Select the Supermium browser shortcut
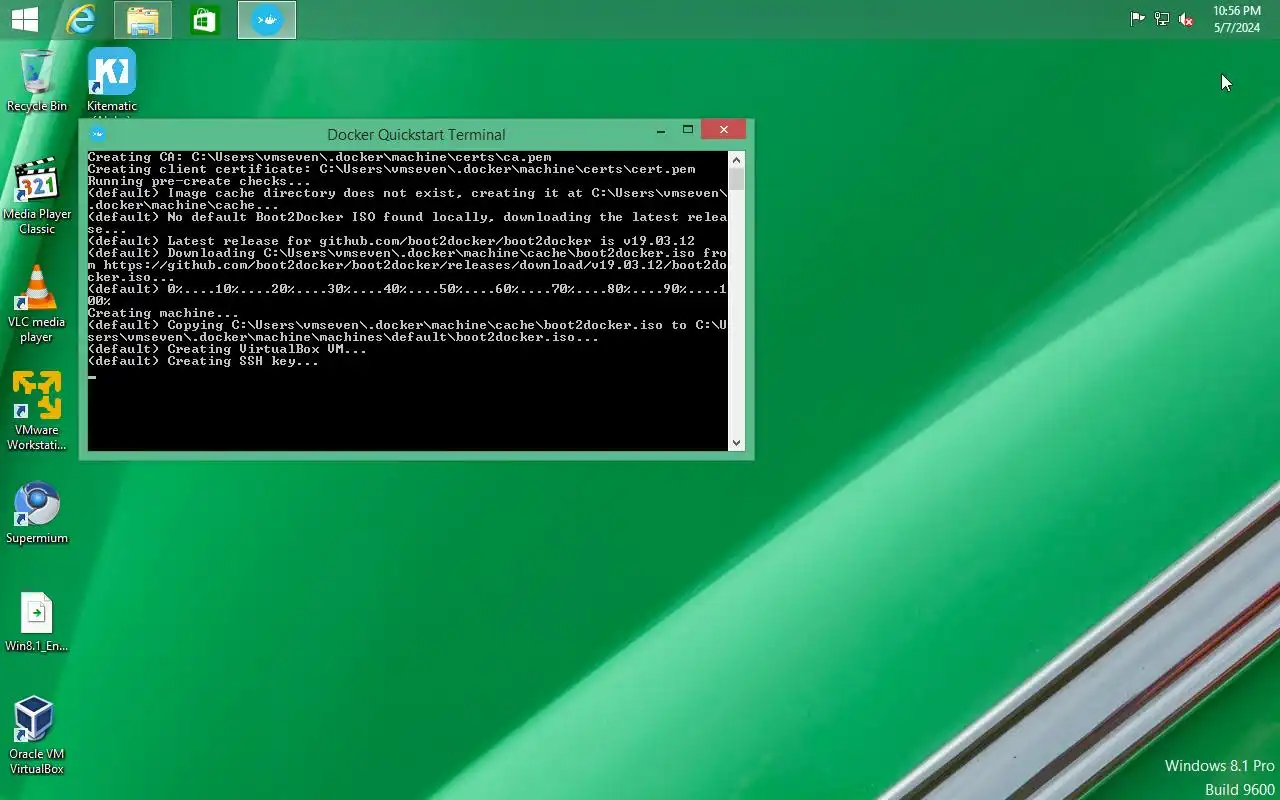 tap(37, 514)
